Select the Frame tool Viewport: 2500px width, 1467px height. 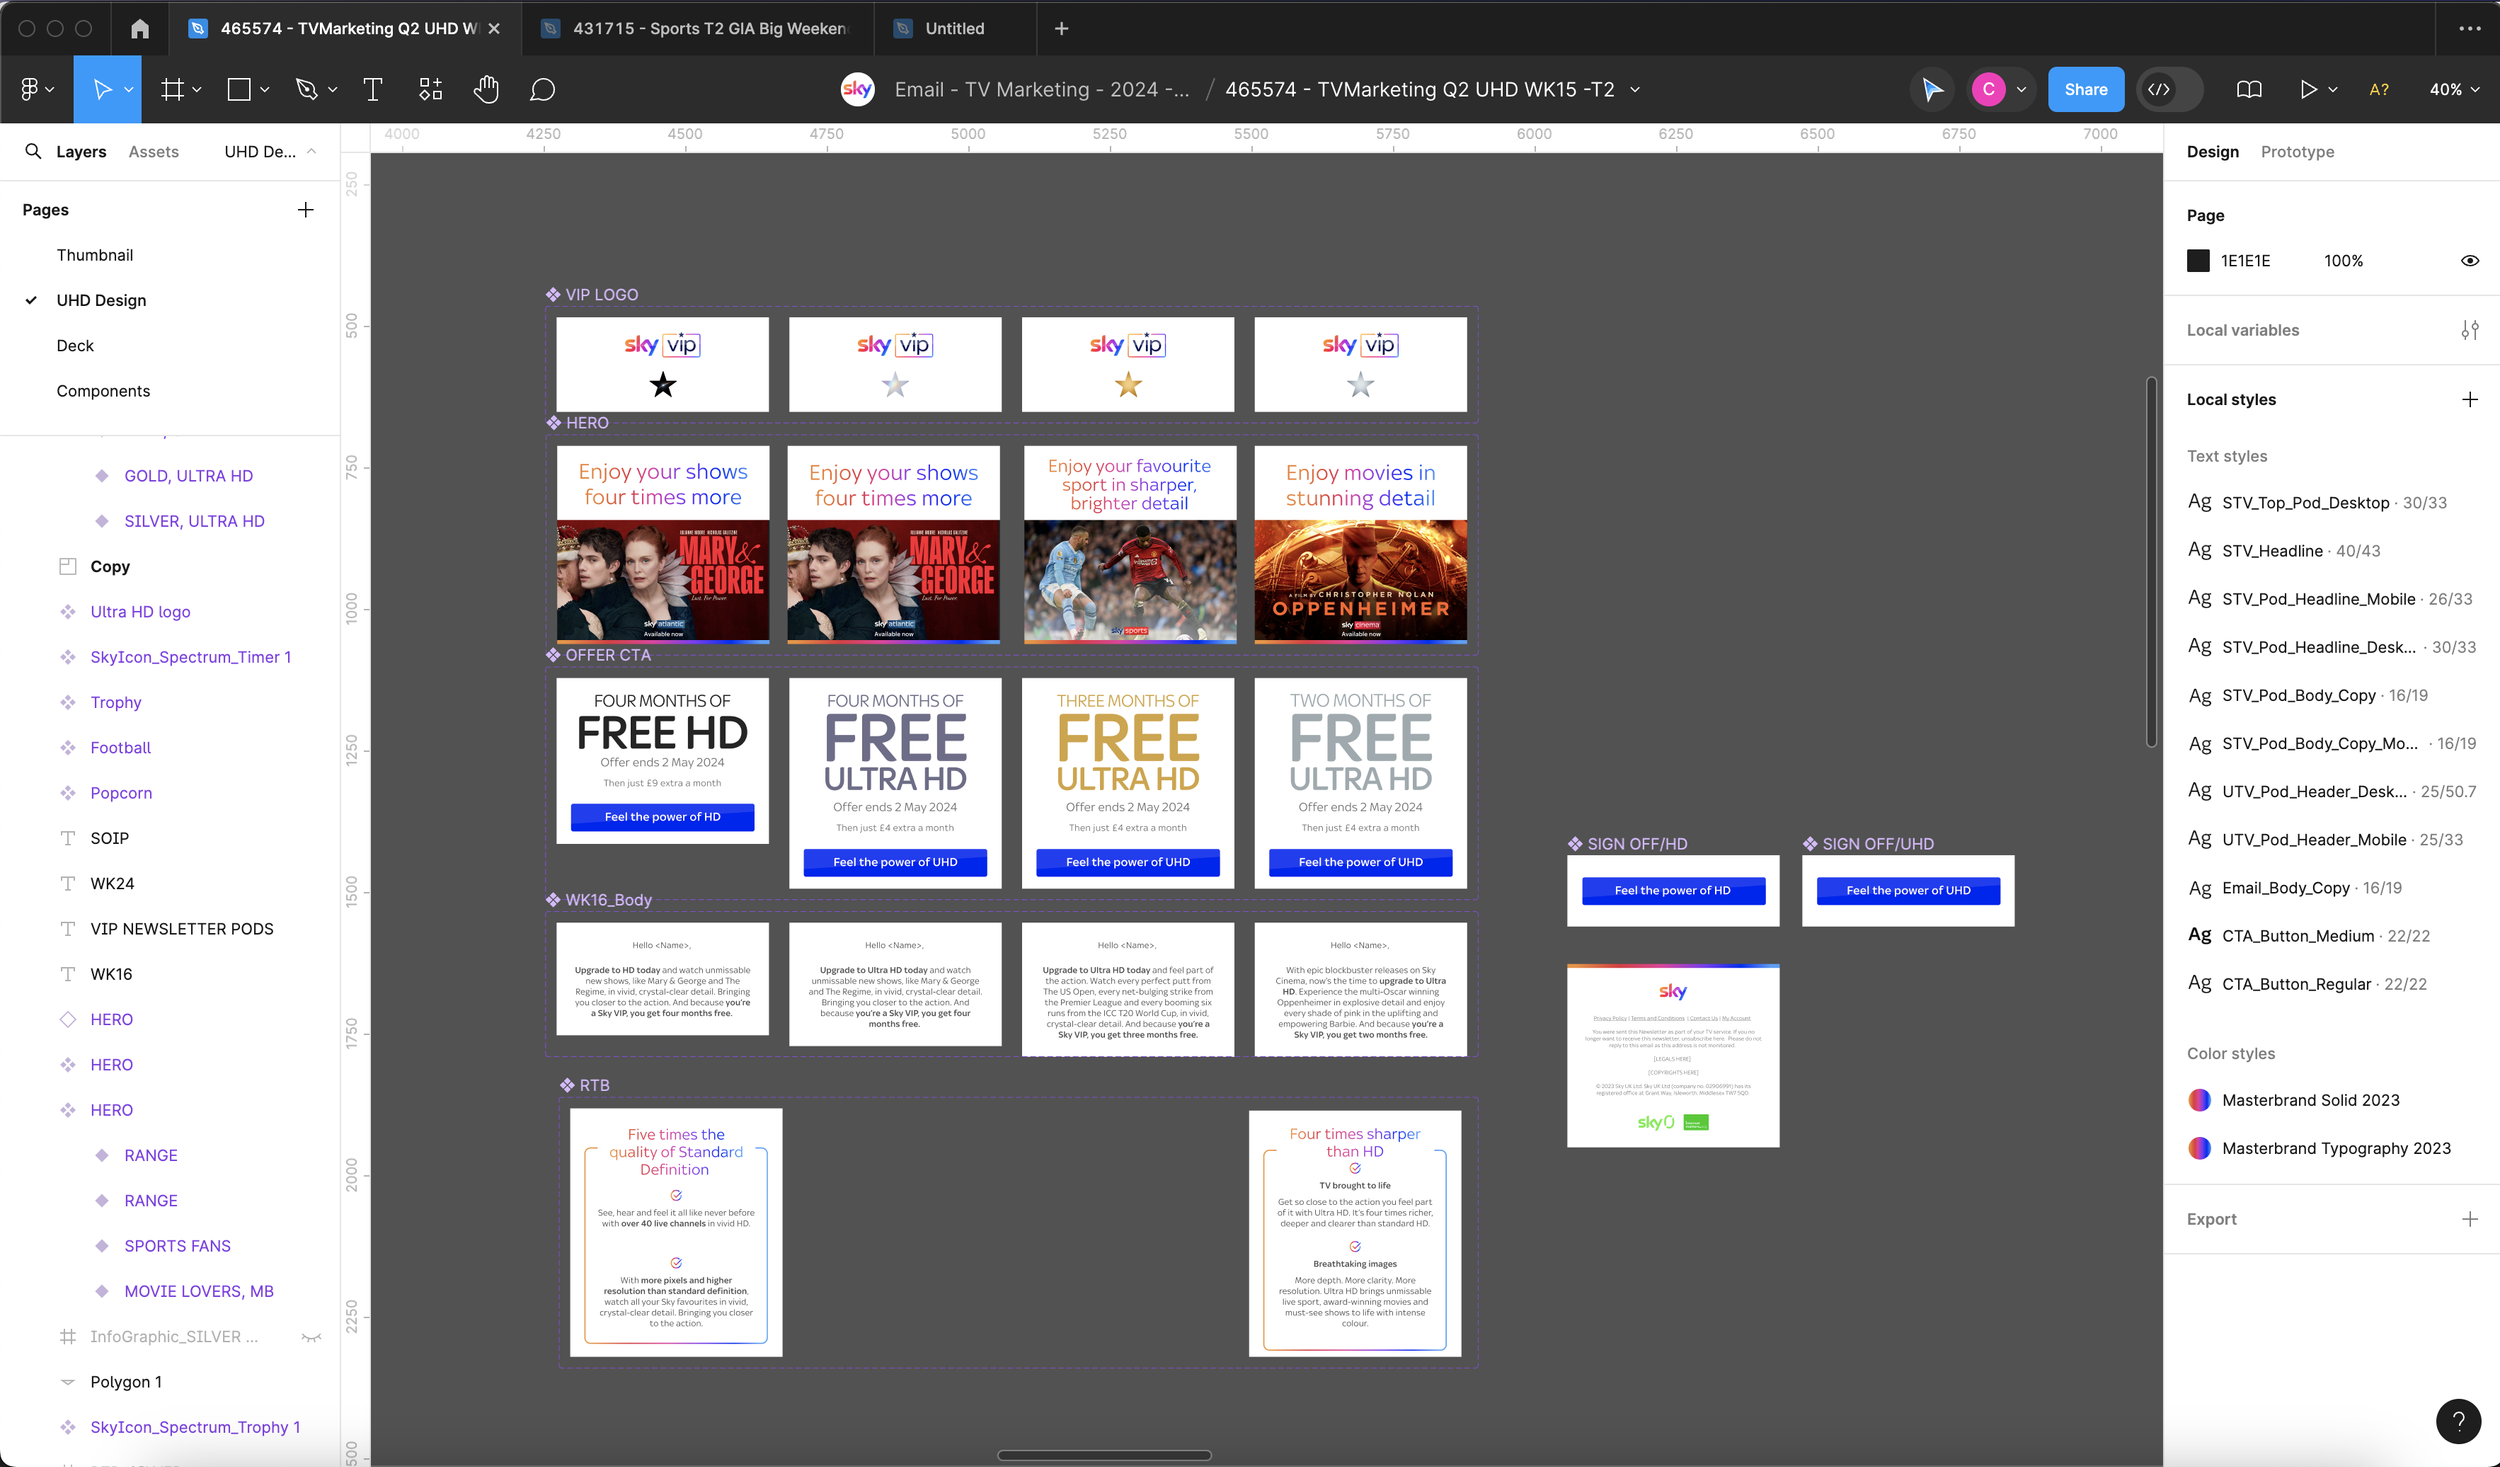coord(172,90)
